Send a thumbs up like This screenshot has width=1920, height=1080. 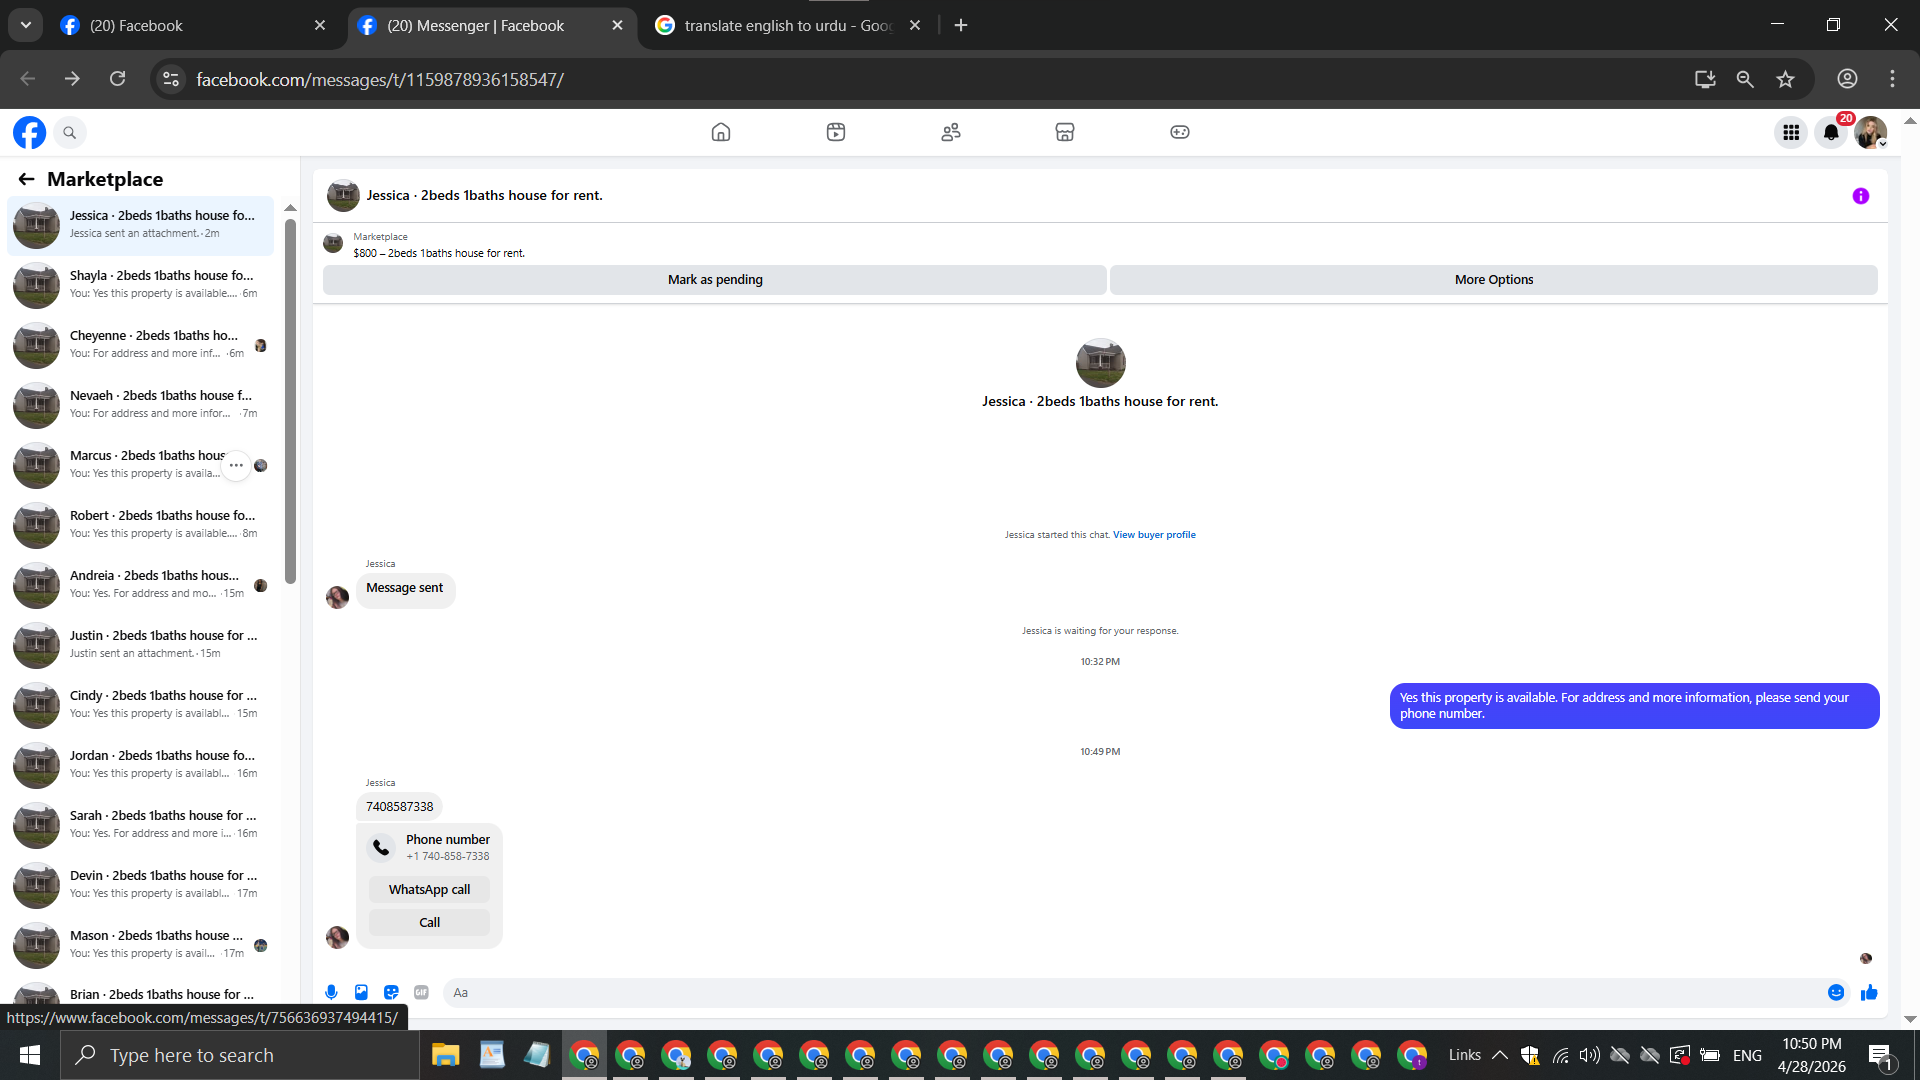click(x=1869, y=992)
